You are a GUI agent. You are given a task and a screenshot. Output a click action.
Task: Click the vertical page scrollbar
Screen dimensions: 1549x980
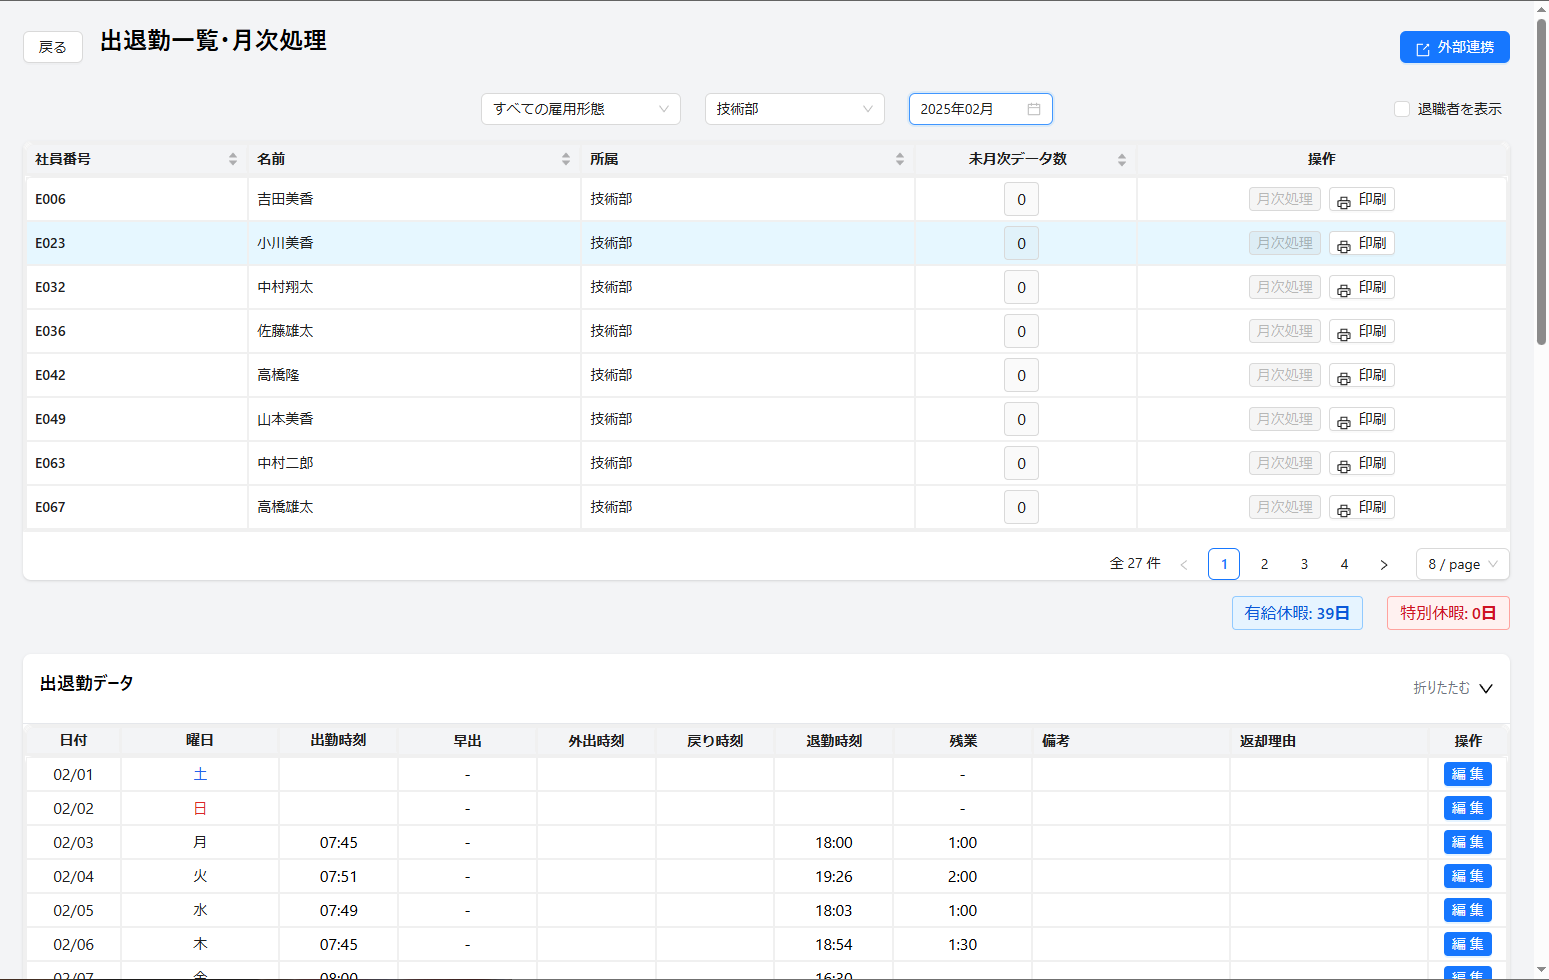(x=1541, y=180)
